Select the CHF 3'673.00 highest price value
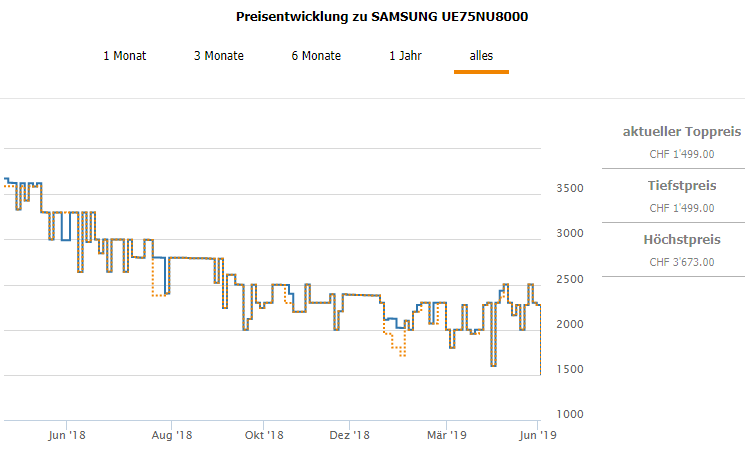 tap(681, 262)
